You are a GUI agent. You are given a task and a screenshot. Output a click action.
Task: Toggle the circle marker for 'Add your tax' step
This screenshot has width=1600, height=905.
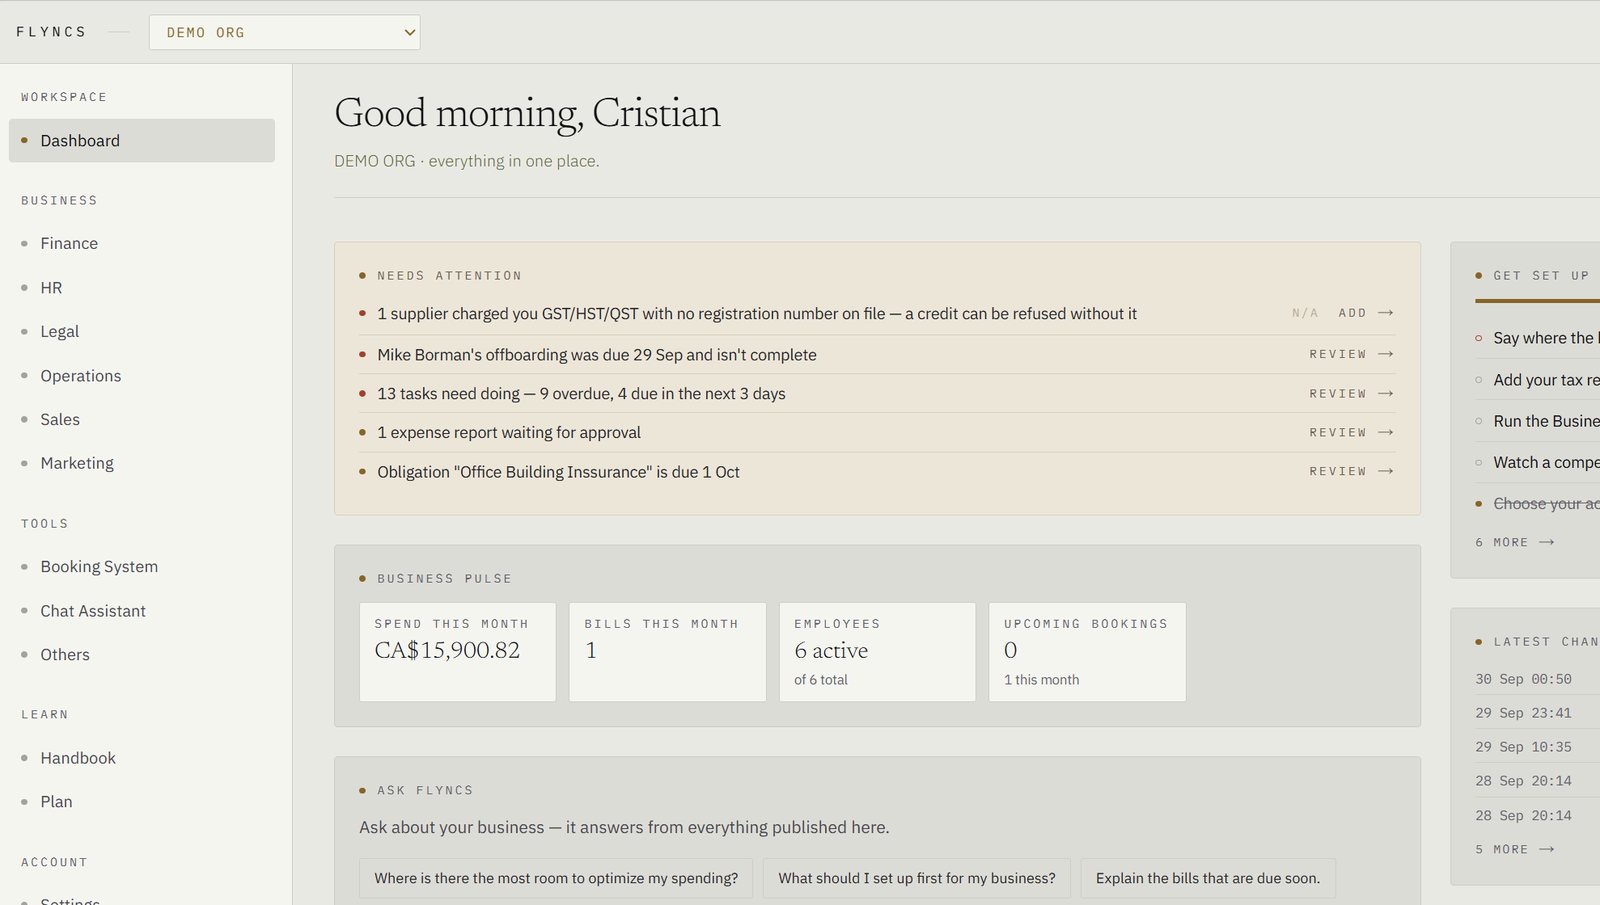[x=1479, y=380]
